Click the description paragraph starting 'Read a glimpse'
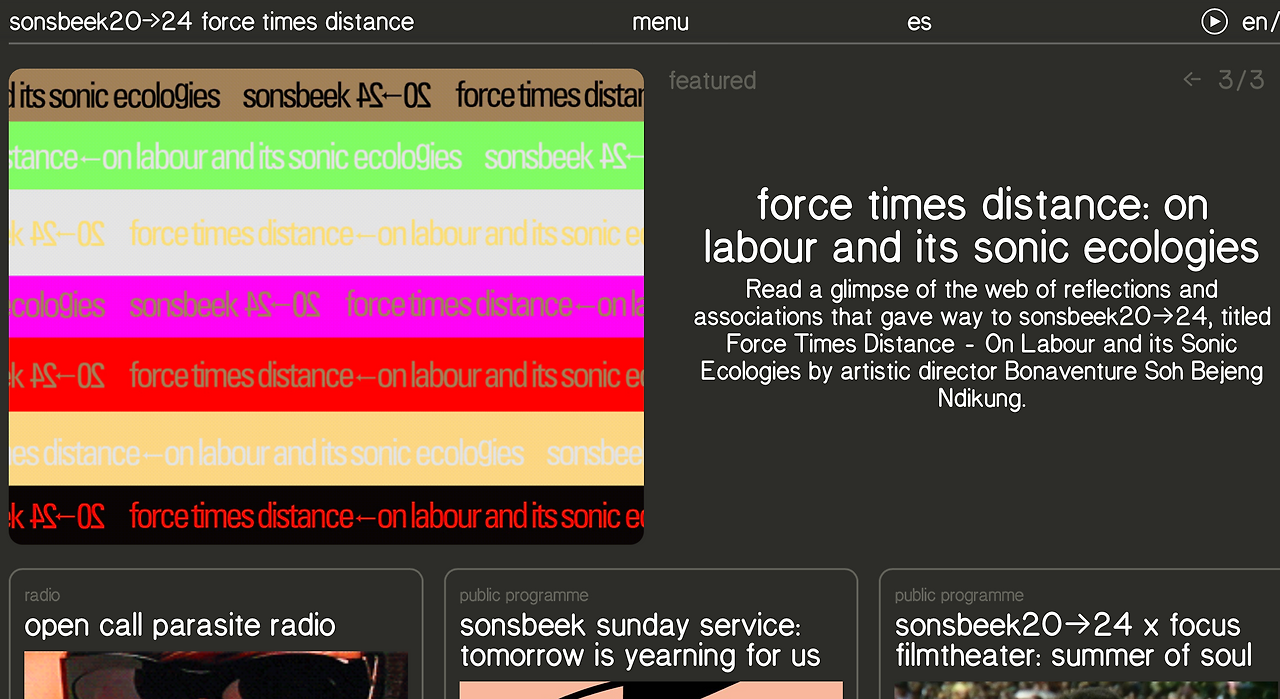Viewport: 1280px width, 699px height. coord(982,344)
